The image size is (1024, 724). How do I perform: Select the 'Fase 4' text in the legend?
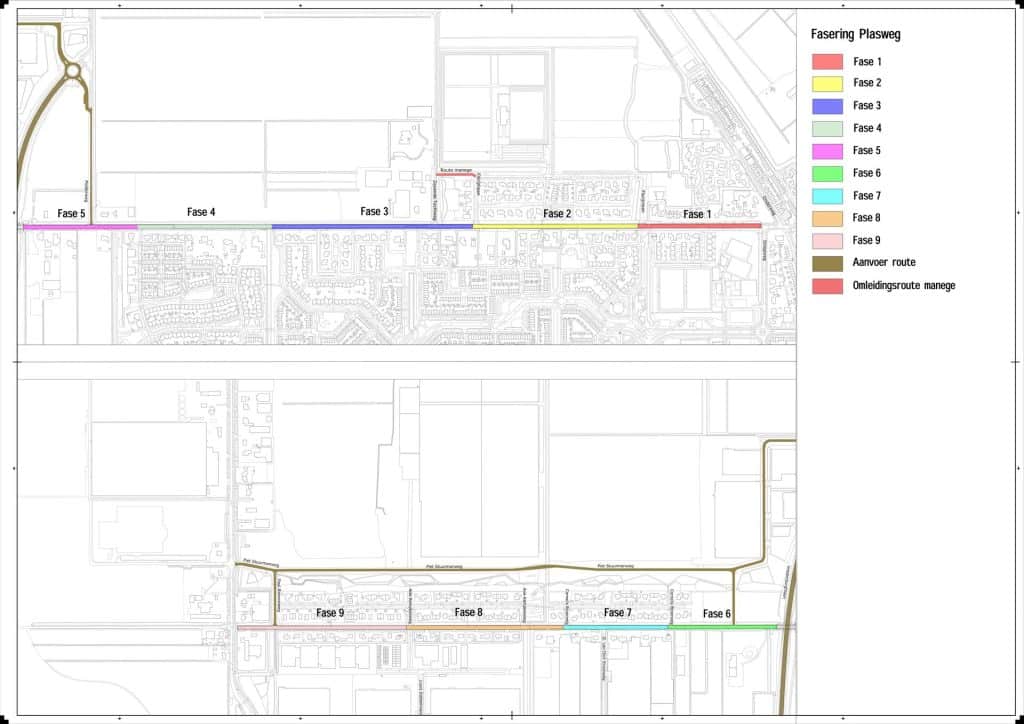pos(867,128)
